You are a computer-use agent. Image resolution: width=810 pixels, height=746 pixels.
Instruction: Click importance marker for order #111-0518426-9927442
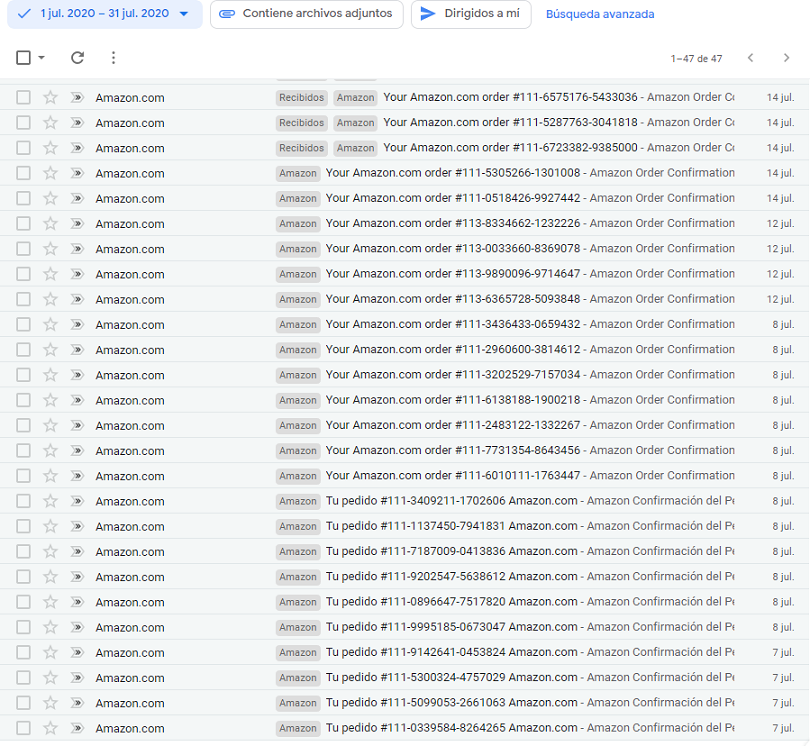77,198
